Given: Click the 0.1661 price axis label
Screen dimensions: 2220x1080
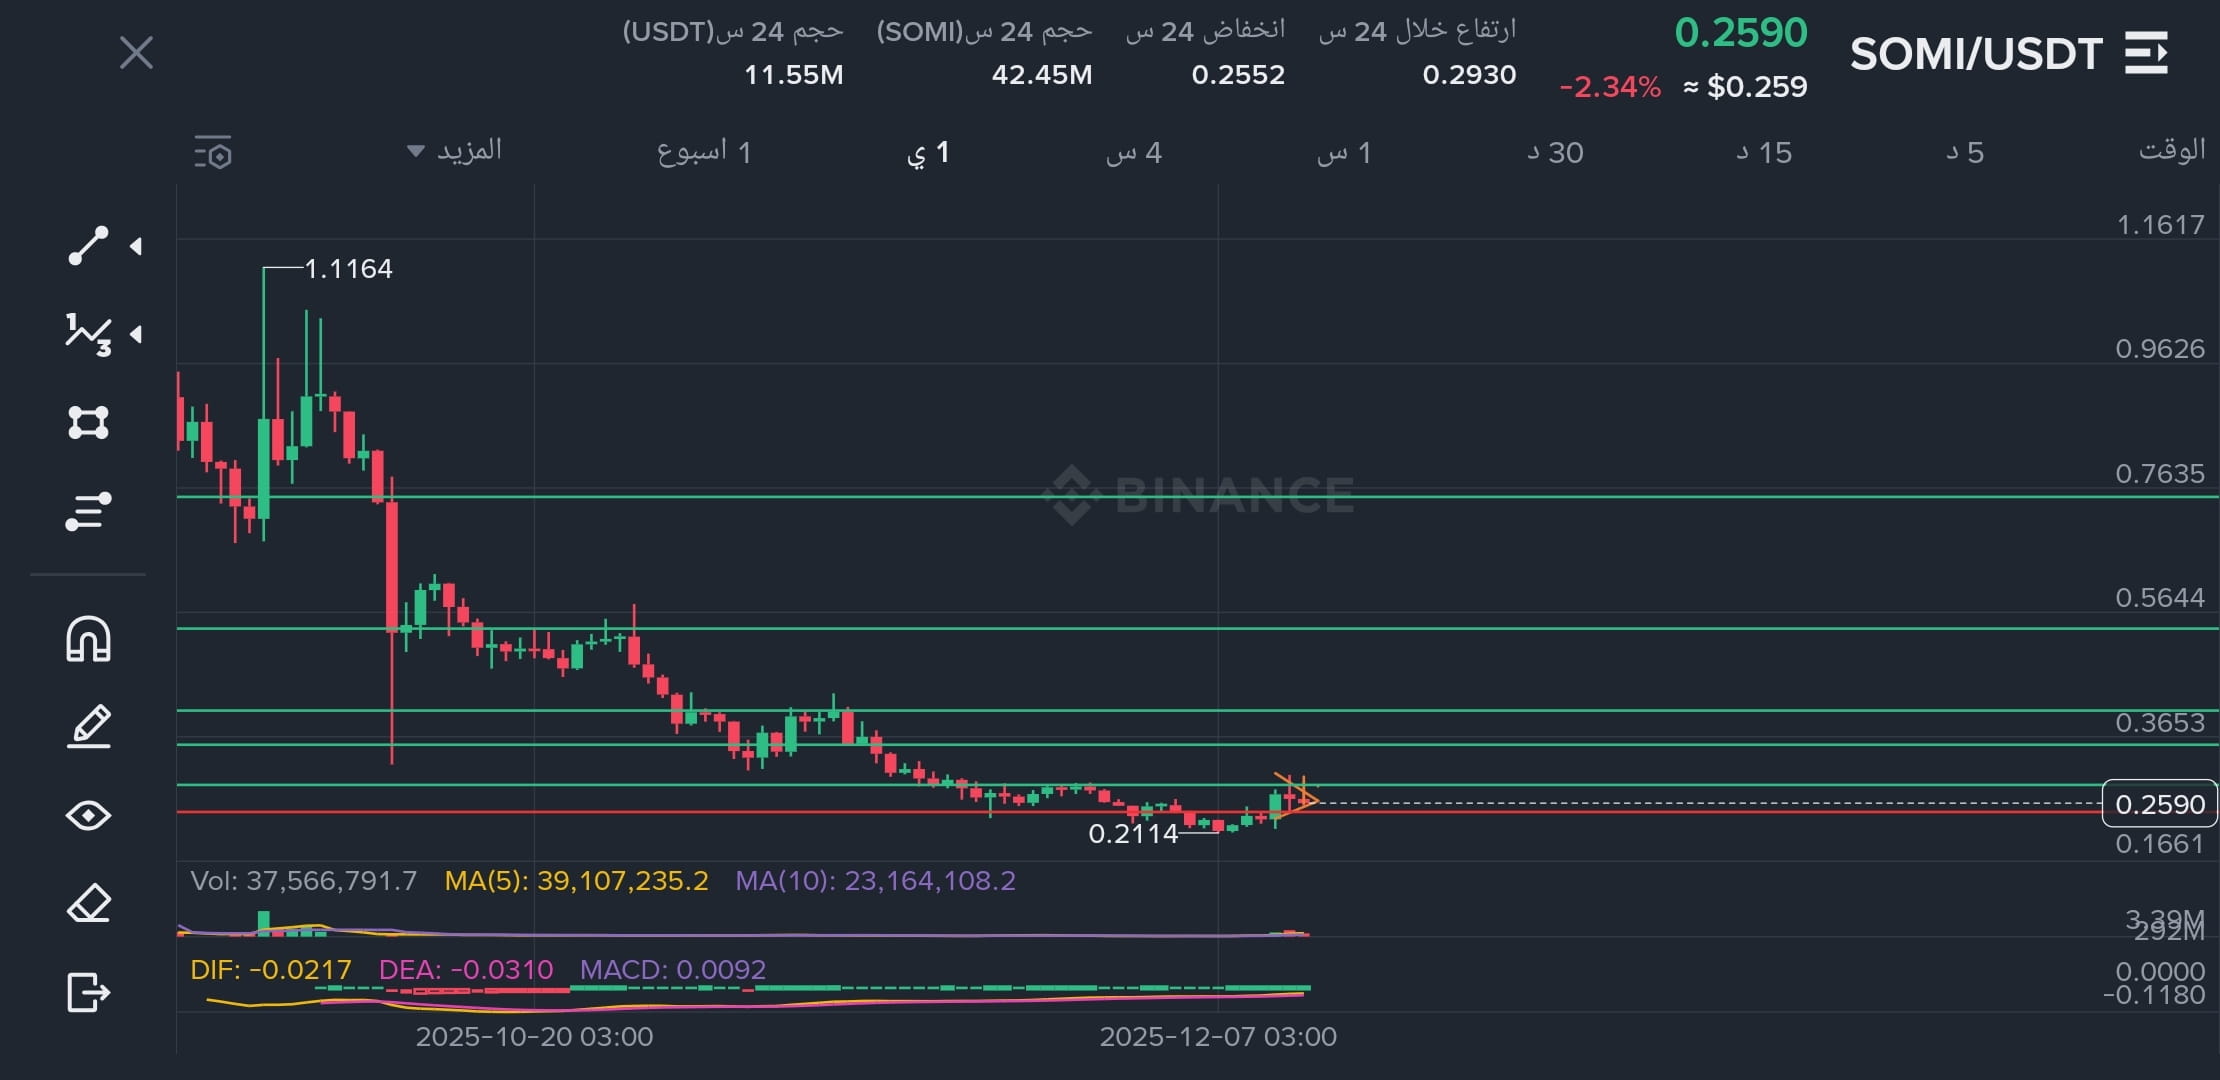Looking at the screenshot, I should pos(2160,845).
